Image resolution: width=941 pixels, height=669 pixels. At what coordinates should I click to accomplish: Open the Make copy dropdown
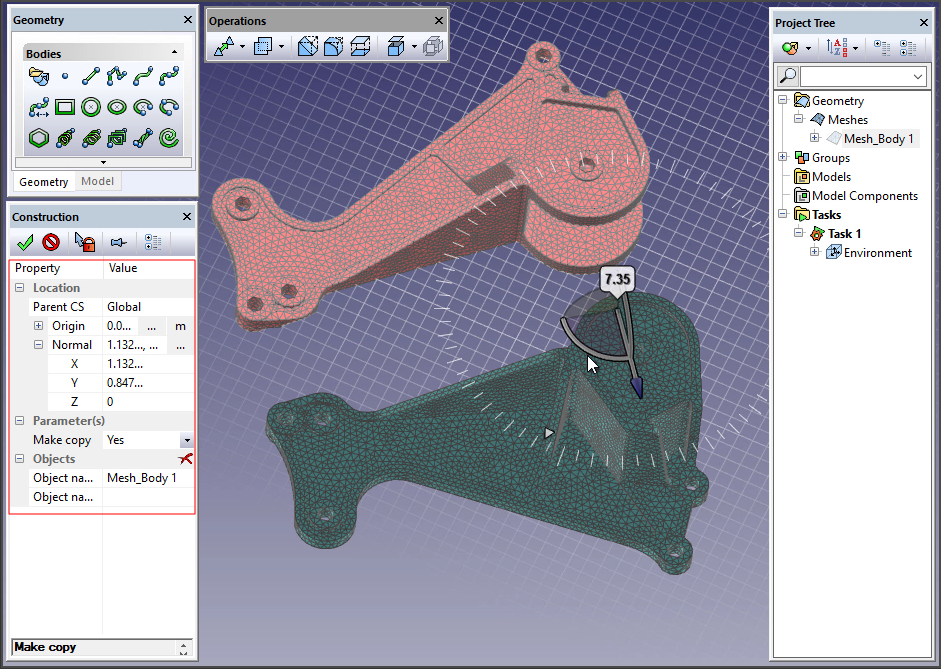186,440
